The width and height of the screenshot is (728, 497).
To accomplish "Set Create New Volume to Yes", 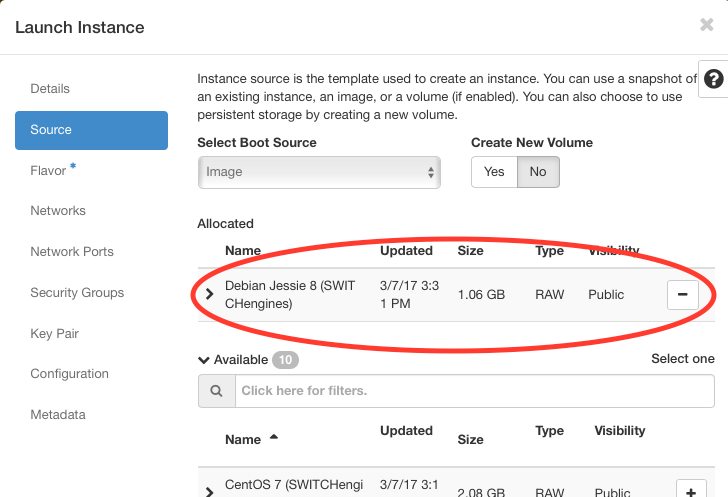I will click(x=494, y=172).
